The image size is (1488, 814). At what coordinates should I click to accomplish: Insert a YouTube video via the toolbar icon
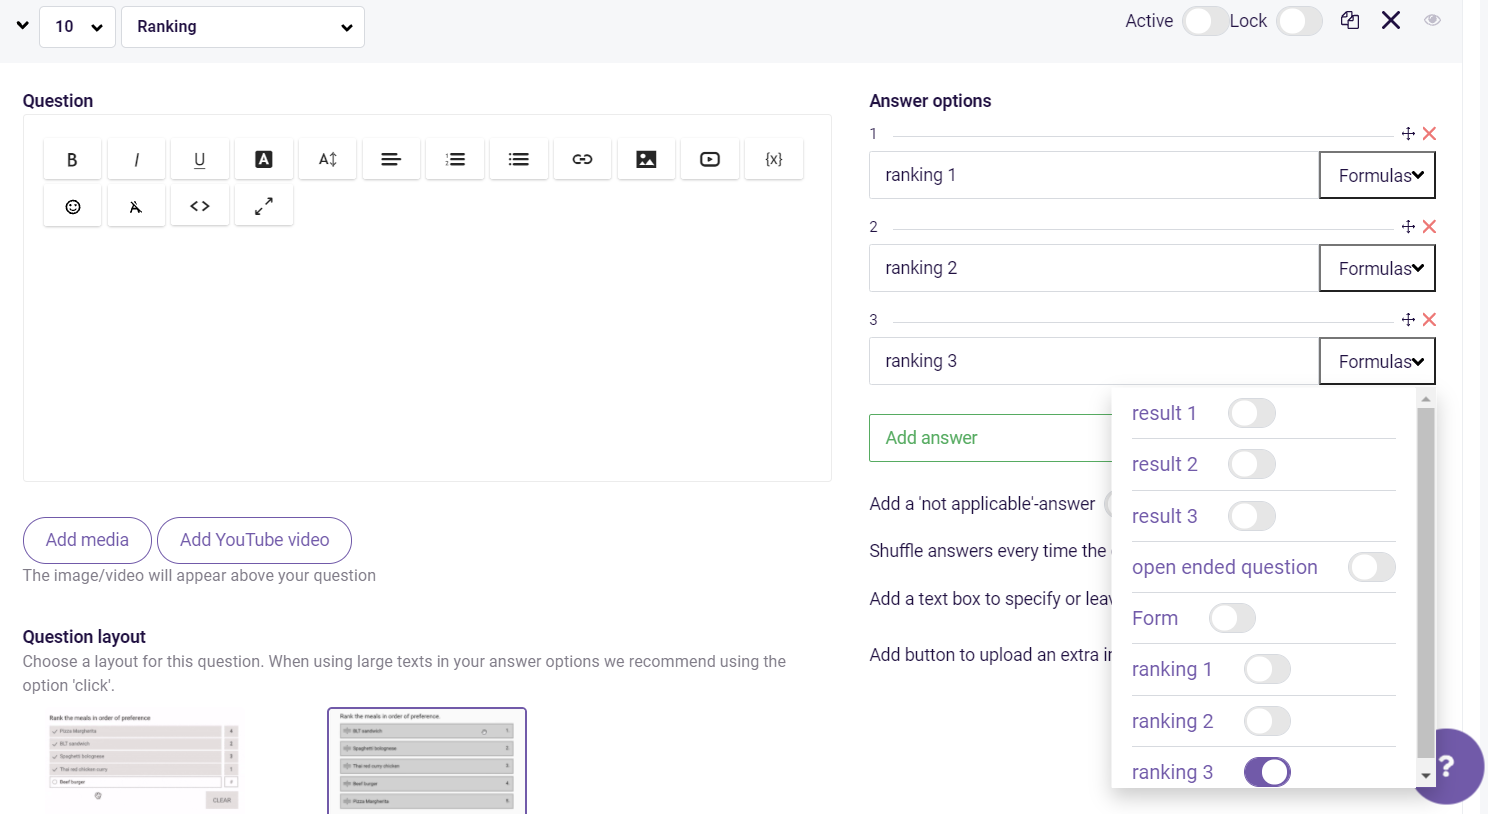710,158
